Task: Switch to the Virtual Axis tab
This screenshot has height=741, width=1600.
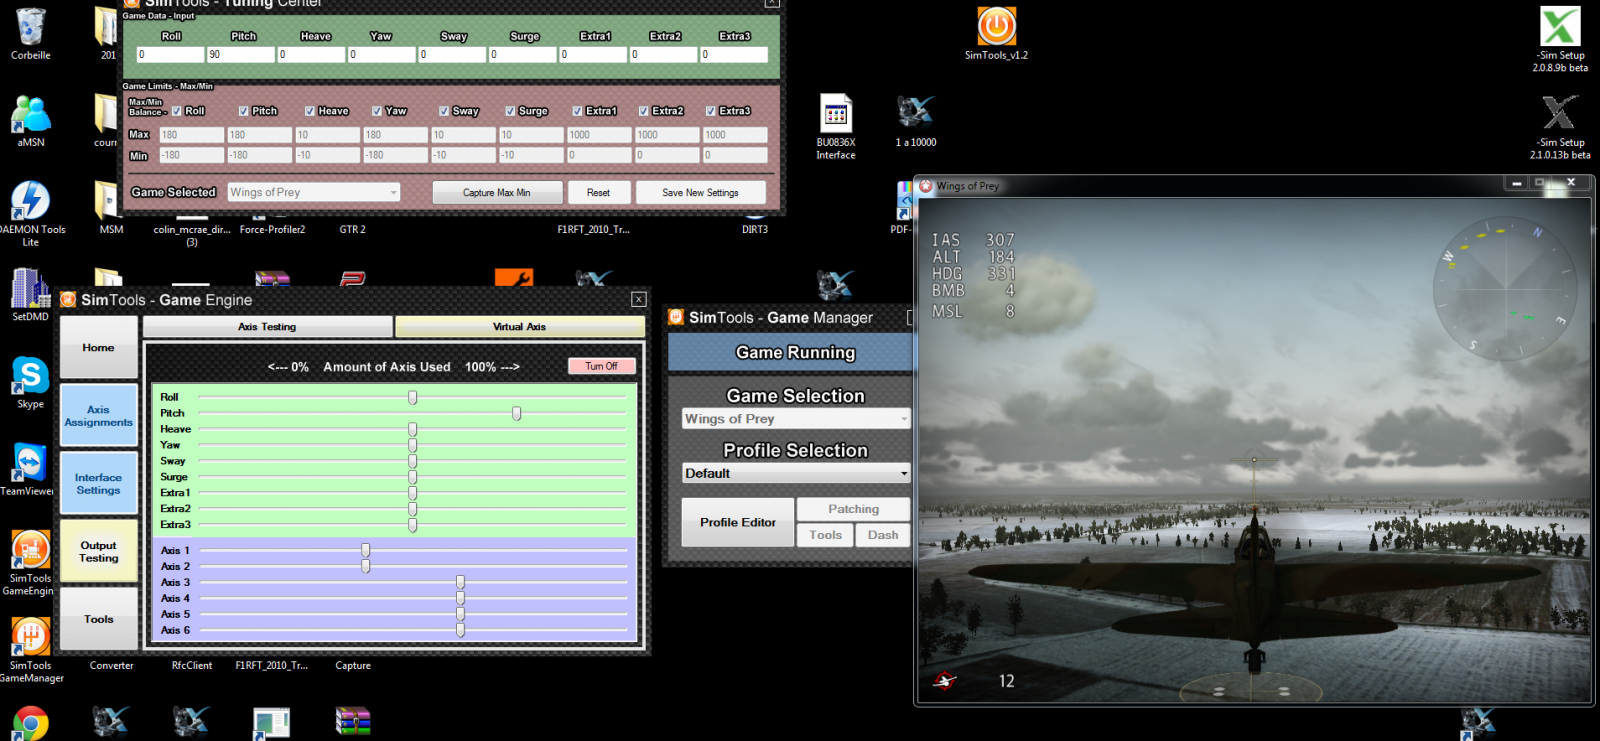Action: (x=519, y=327)
